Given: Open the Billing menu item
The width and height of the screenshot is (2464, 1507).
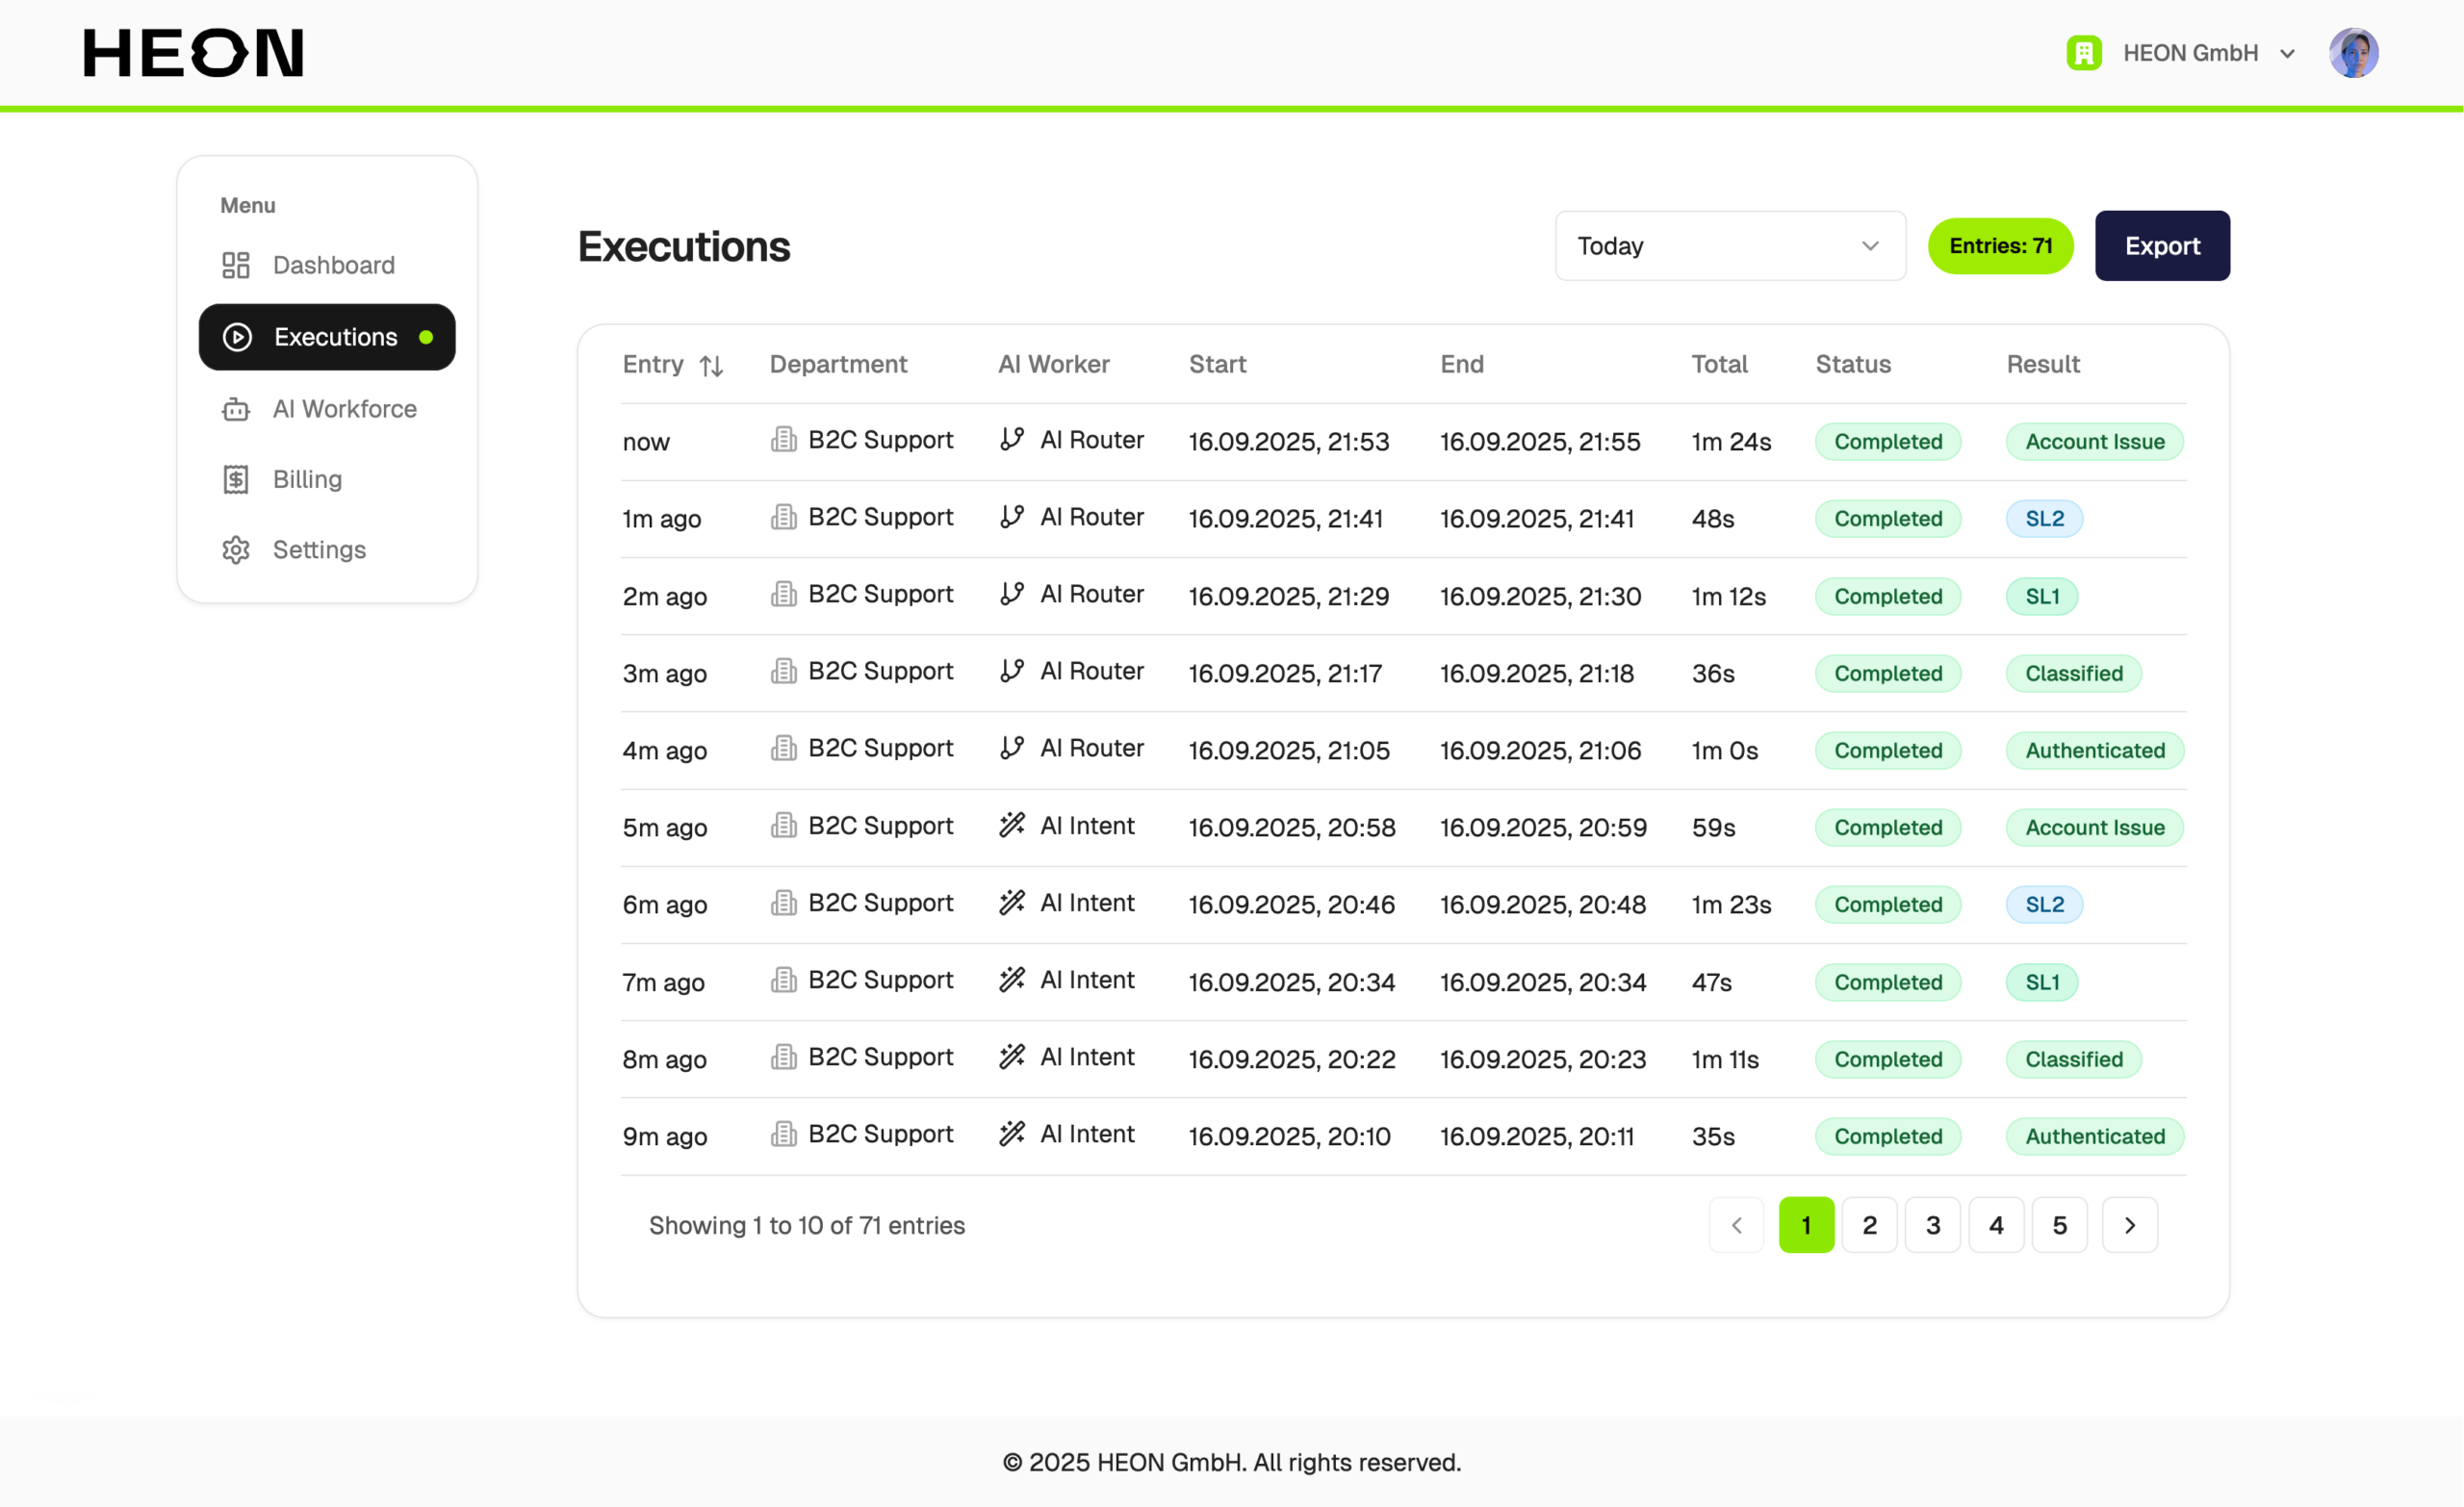Looking at the screenshot, I should pyautogui.click(x=307, y=479).
